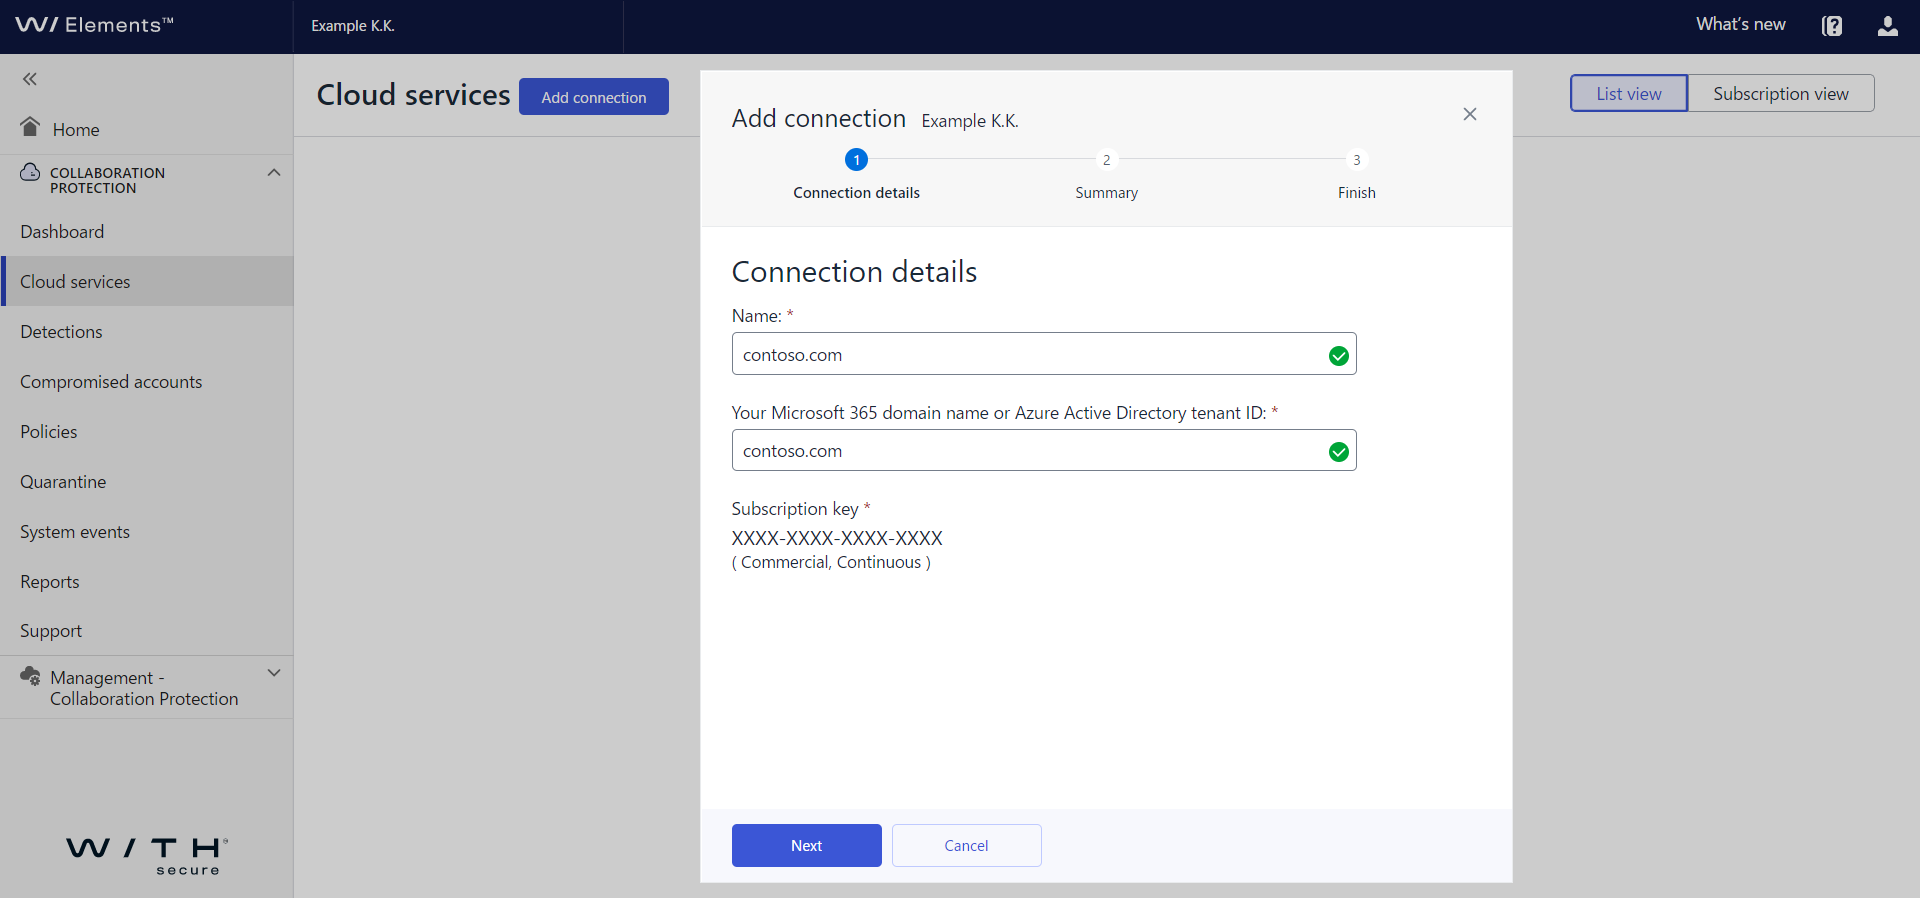Click the Name input field
This screenshot has width=1920, height=898.
pyautogui.click(x=1044, y=354)
